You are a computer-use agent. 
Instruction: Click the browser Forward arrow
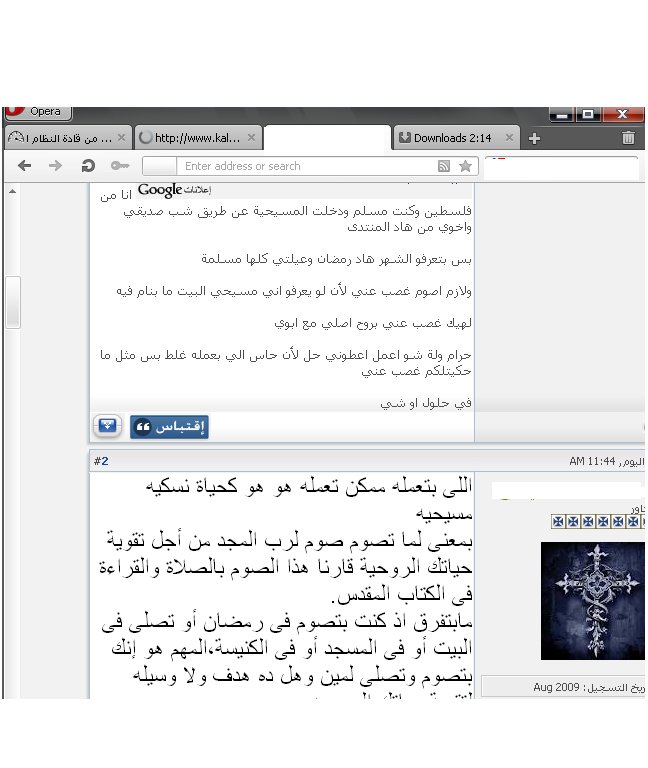tap(56, 166)
